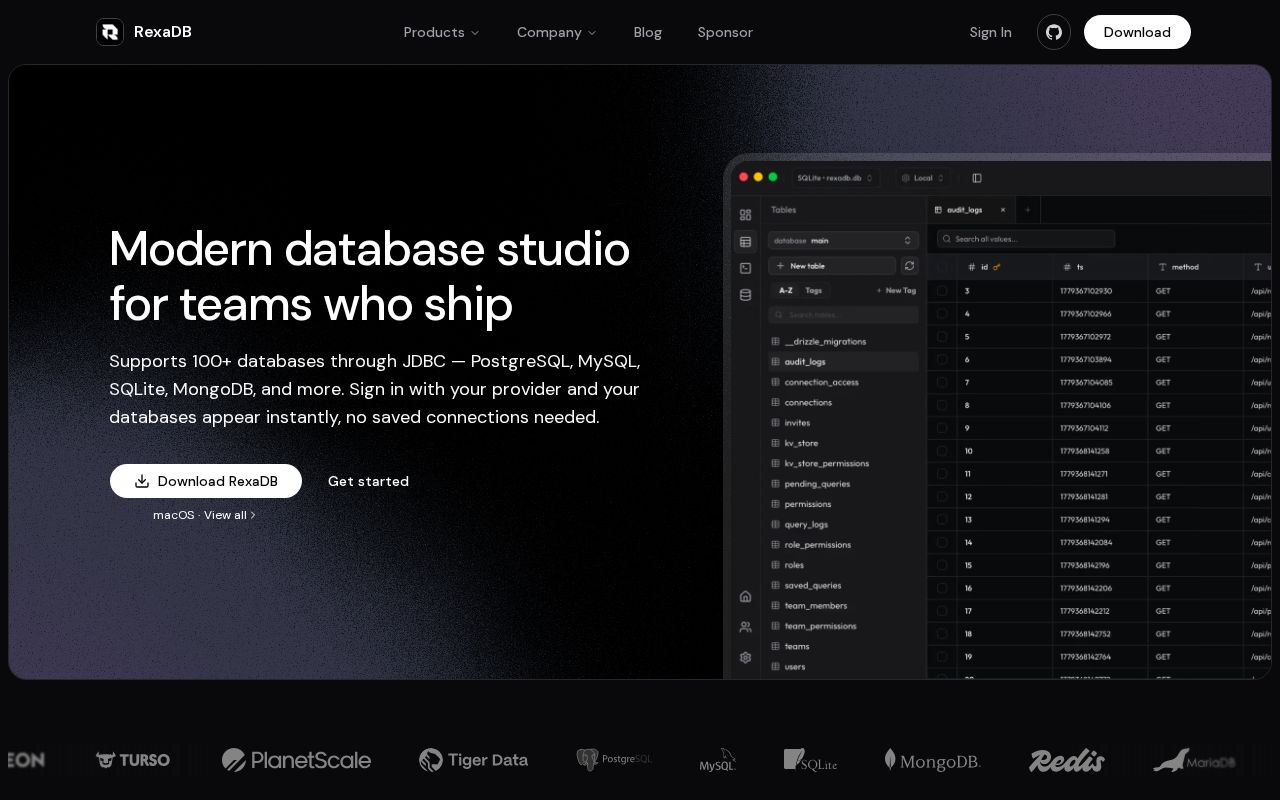Click the Download RexaDB button
The image size is (1280, 800).
click(206, 481)
